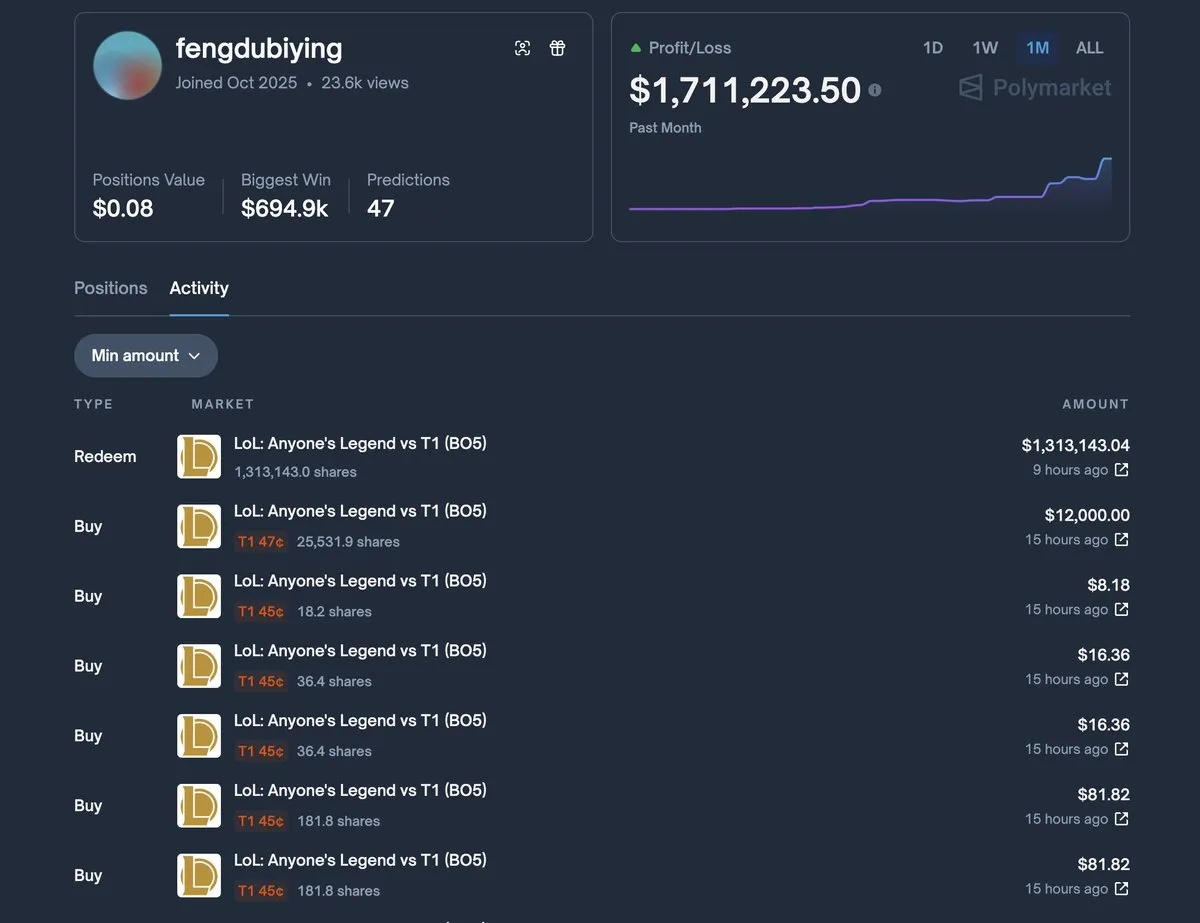The height and width of the screenshot is (923, 1200).
Task: Open external link icon for $12,000.00 buy
Action: 1121,540
